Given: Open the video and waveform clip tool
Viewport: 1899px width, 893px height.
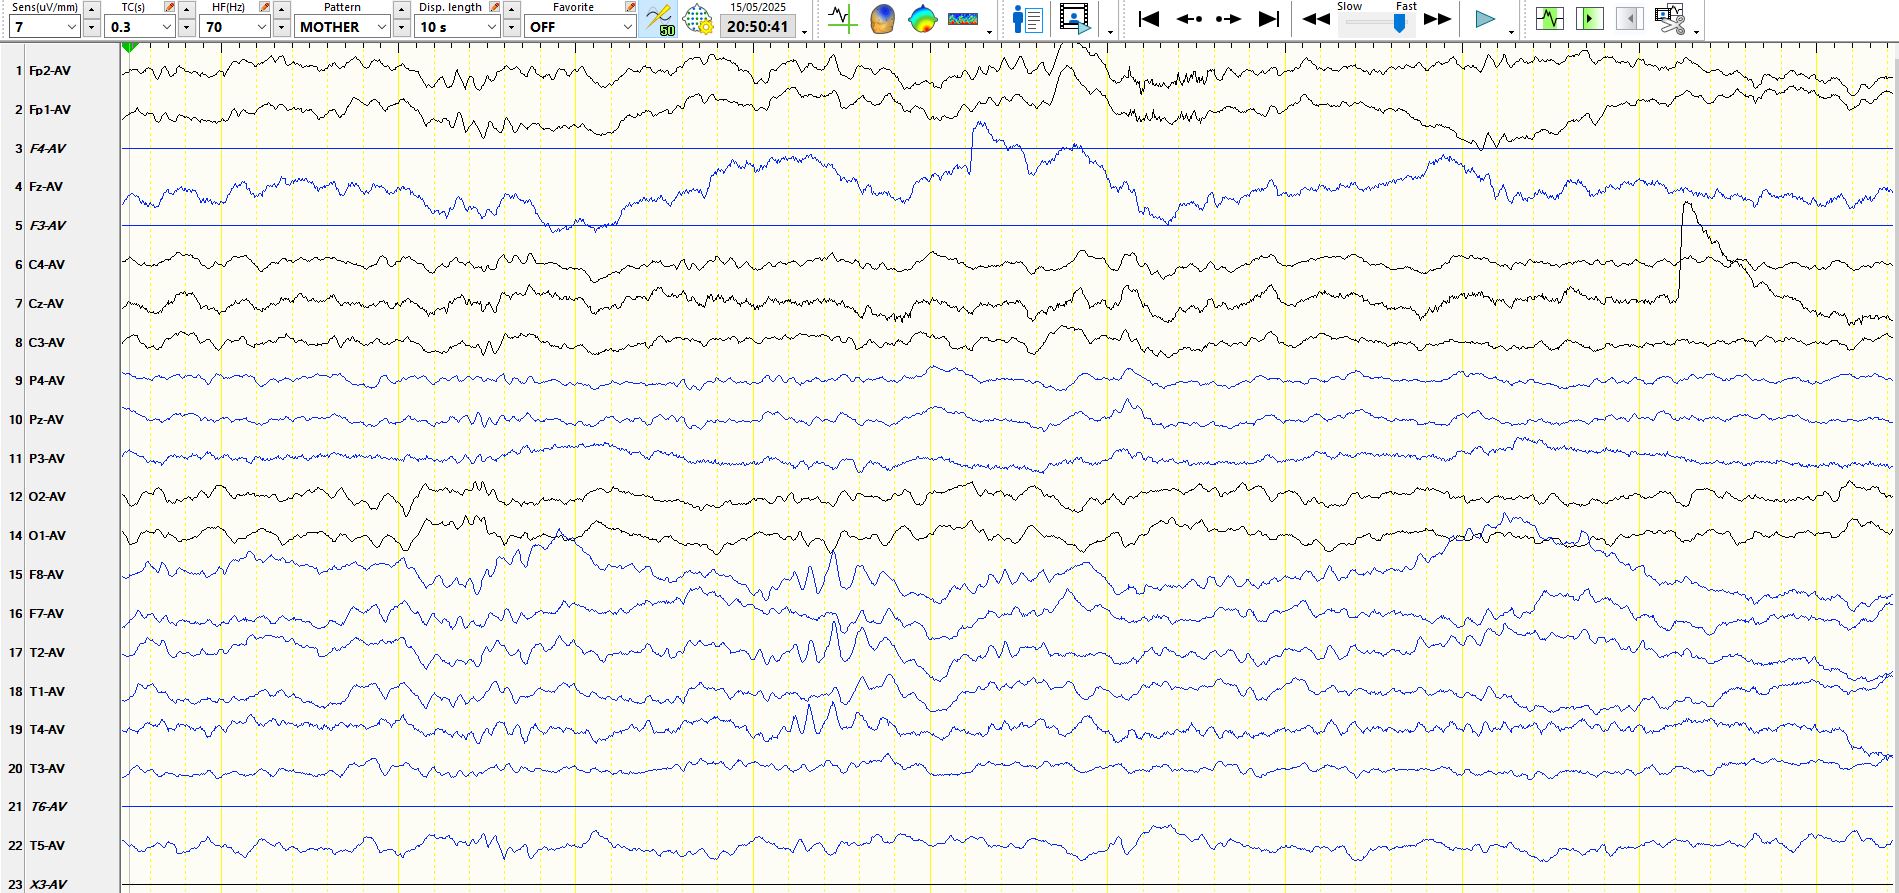Looking at the screenshot, I should [1669, 19].
